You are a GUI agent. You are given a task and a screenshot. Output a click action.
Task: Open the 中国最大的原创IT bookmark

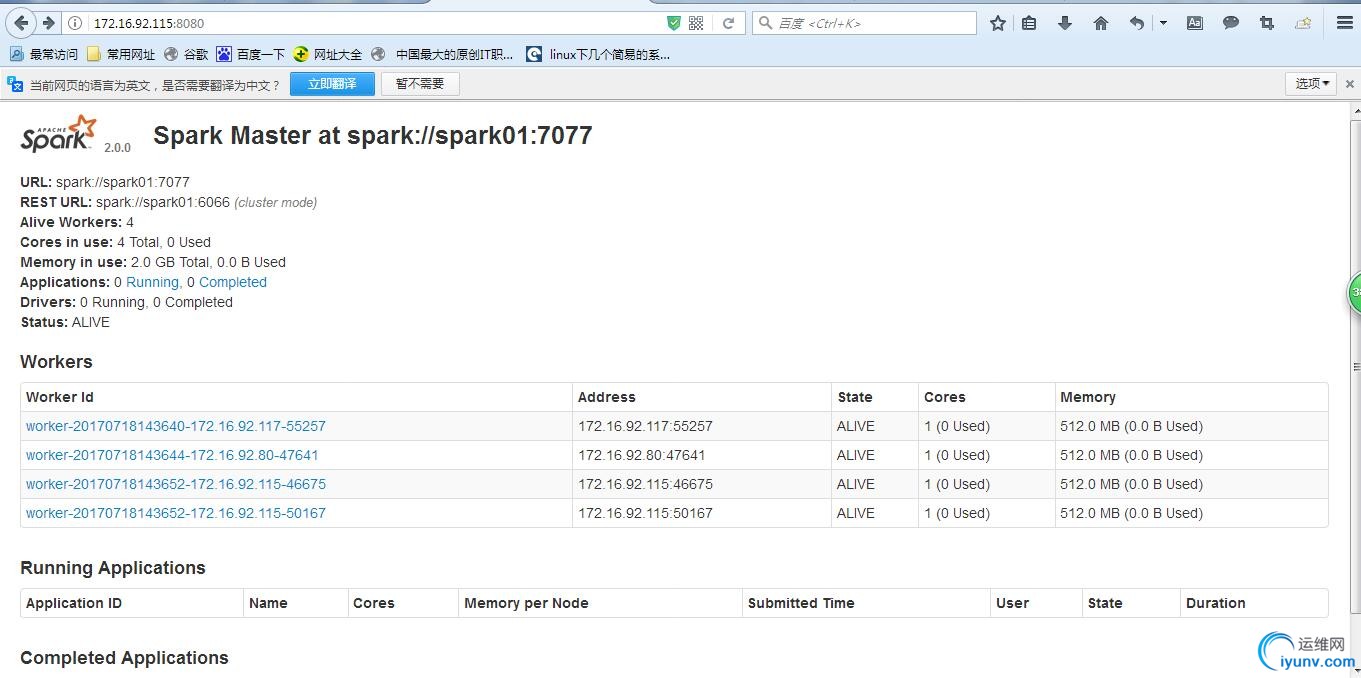[442, 54]
